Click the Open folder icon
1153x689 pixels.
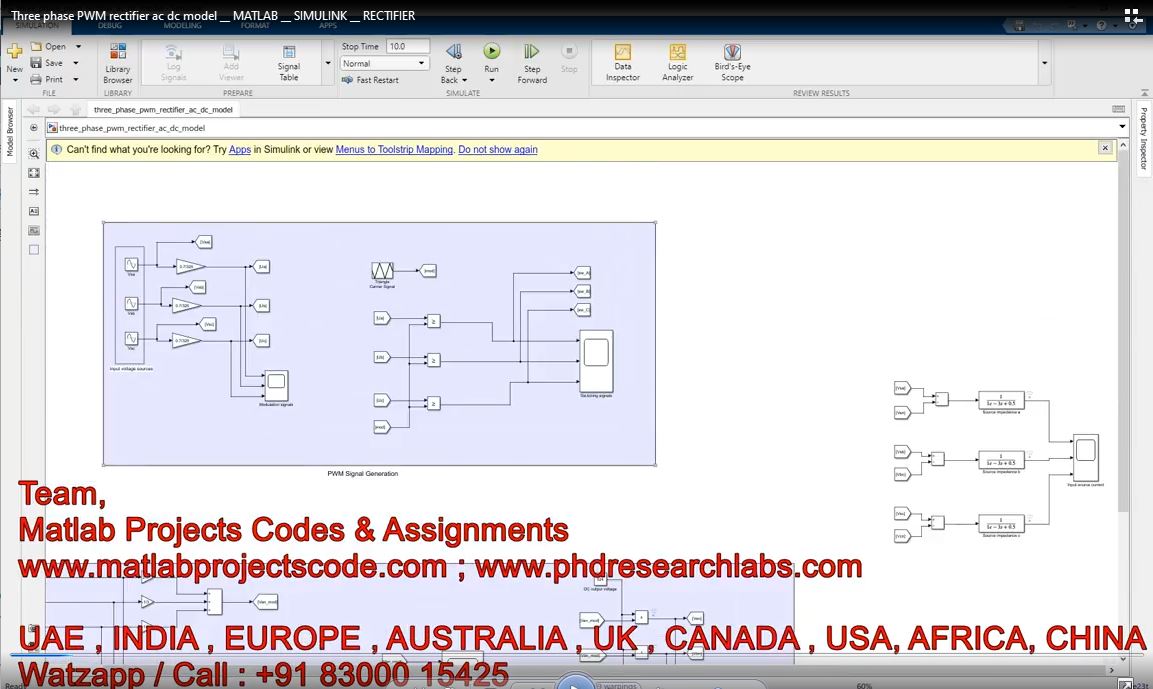[x=36, y=46]
